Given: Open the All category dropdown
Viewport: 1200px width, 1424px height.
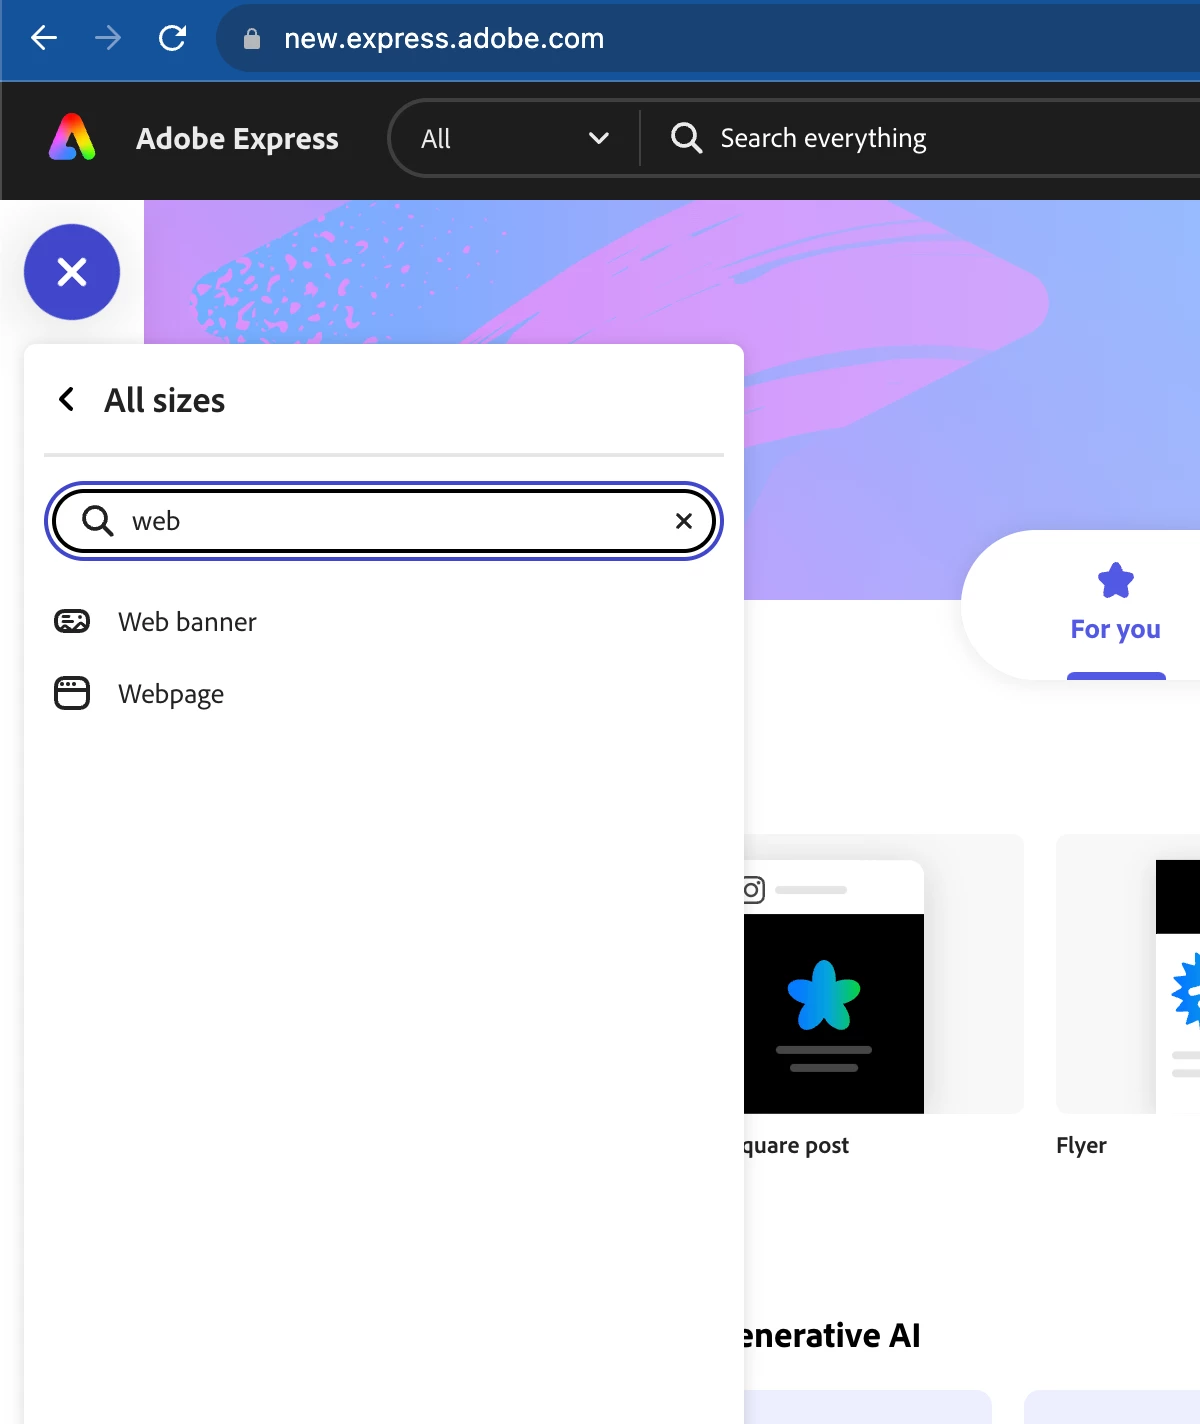Looking at the screenshot, I should point(514,138).
